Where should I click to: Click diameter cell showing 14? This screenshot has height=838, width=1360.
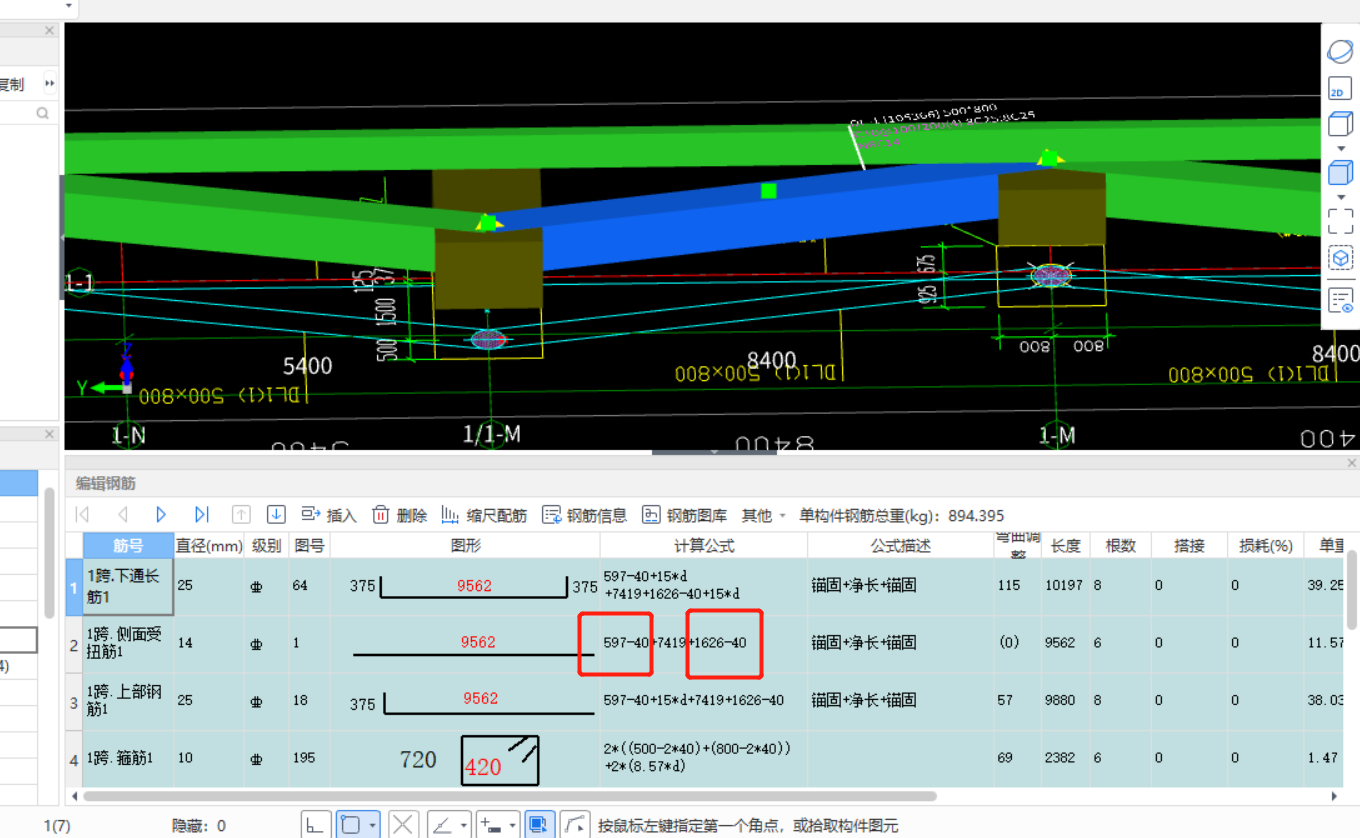(209, 643)
